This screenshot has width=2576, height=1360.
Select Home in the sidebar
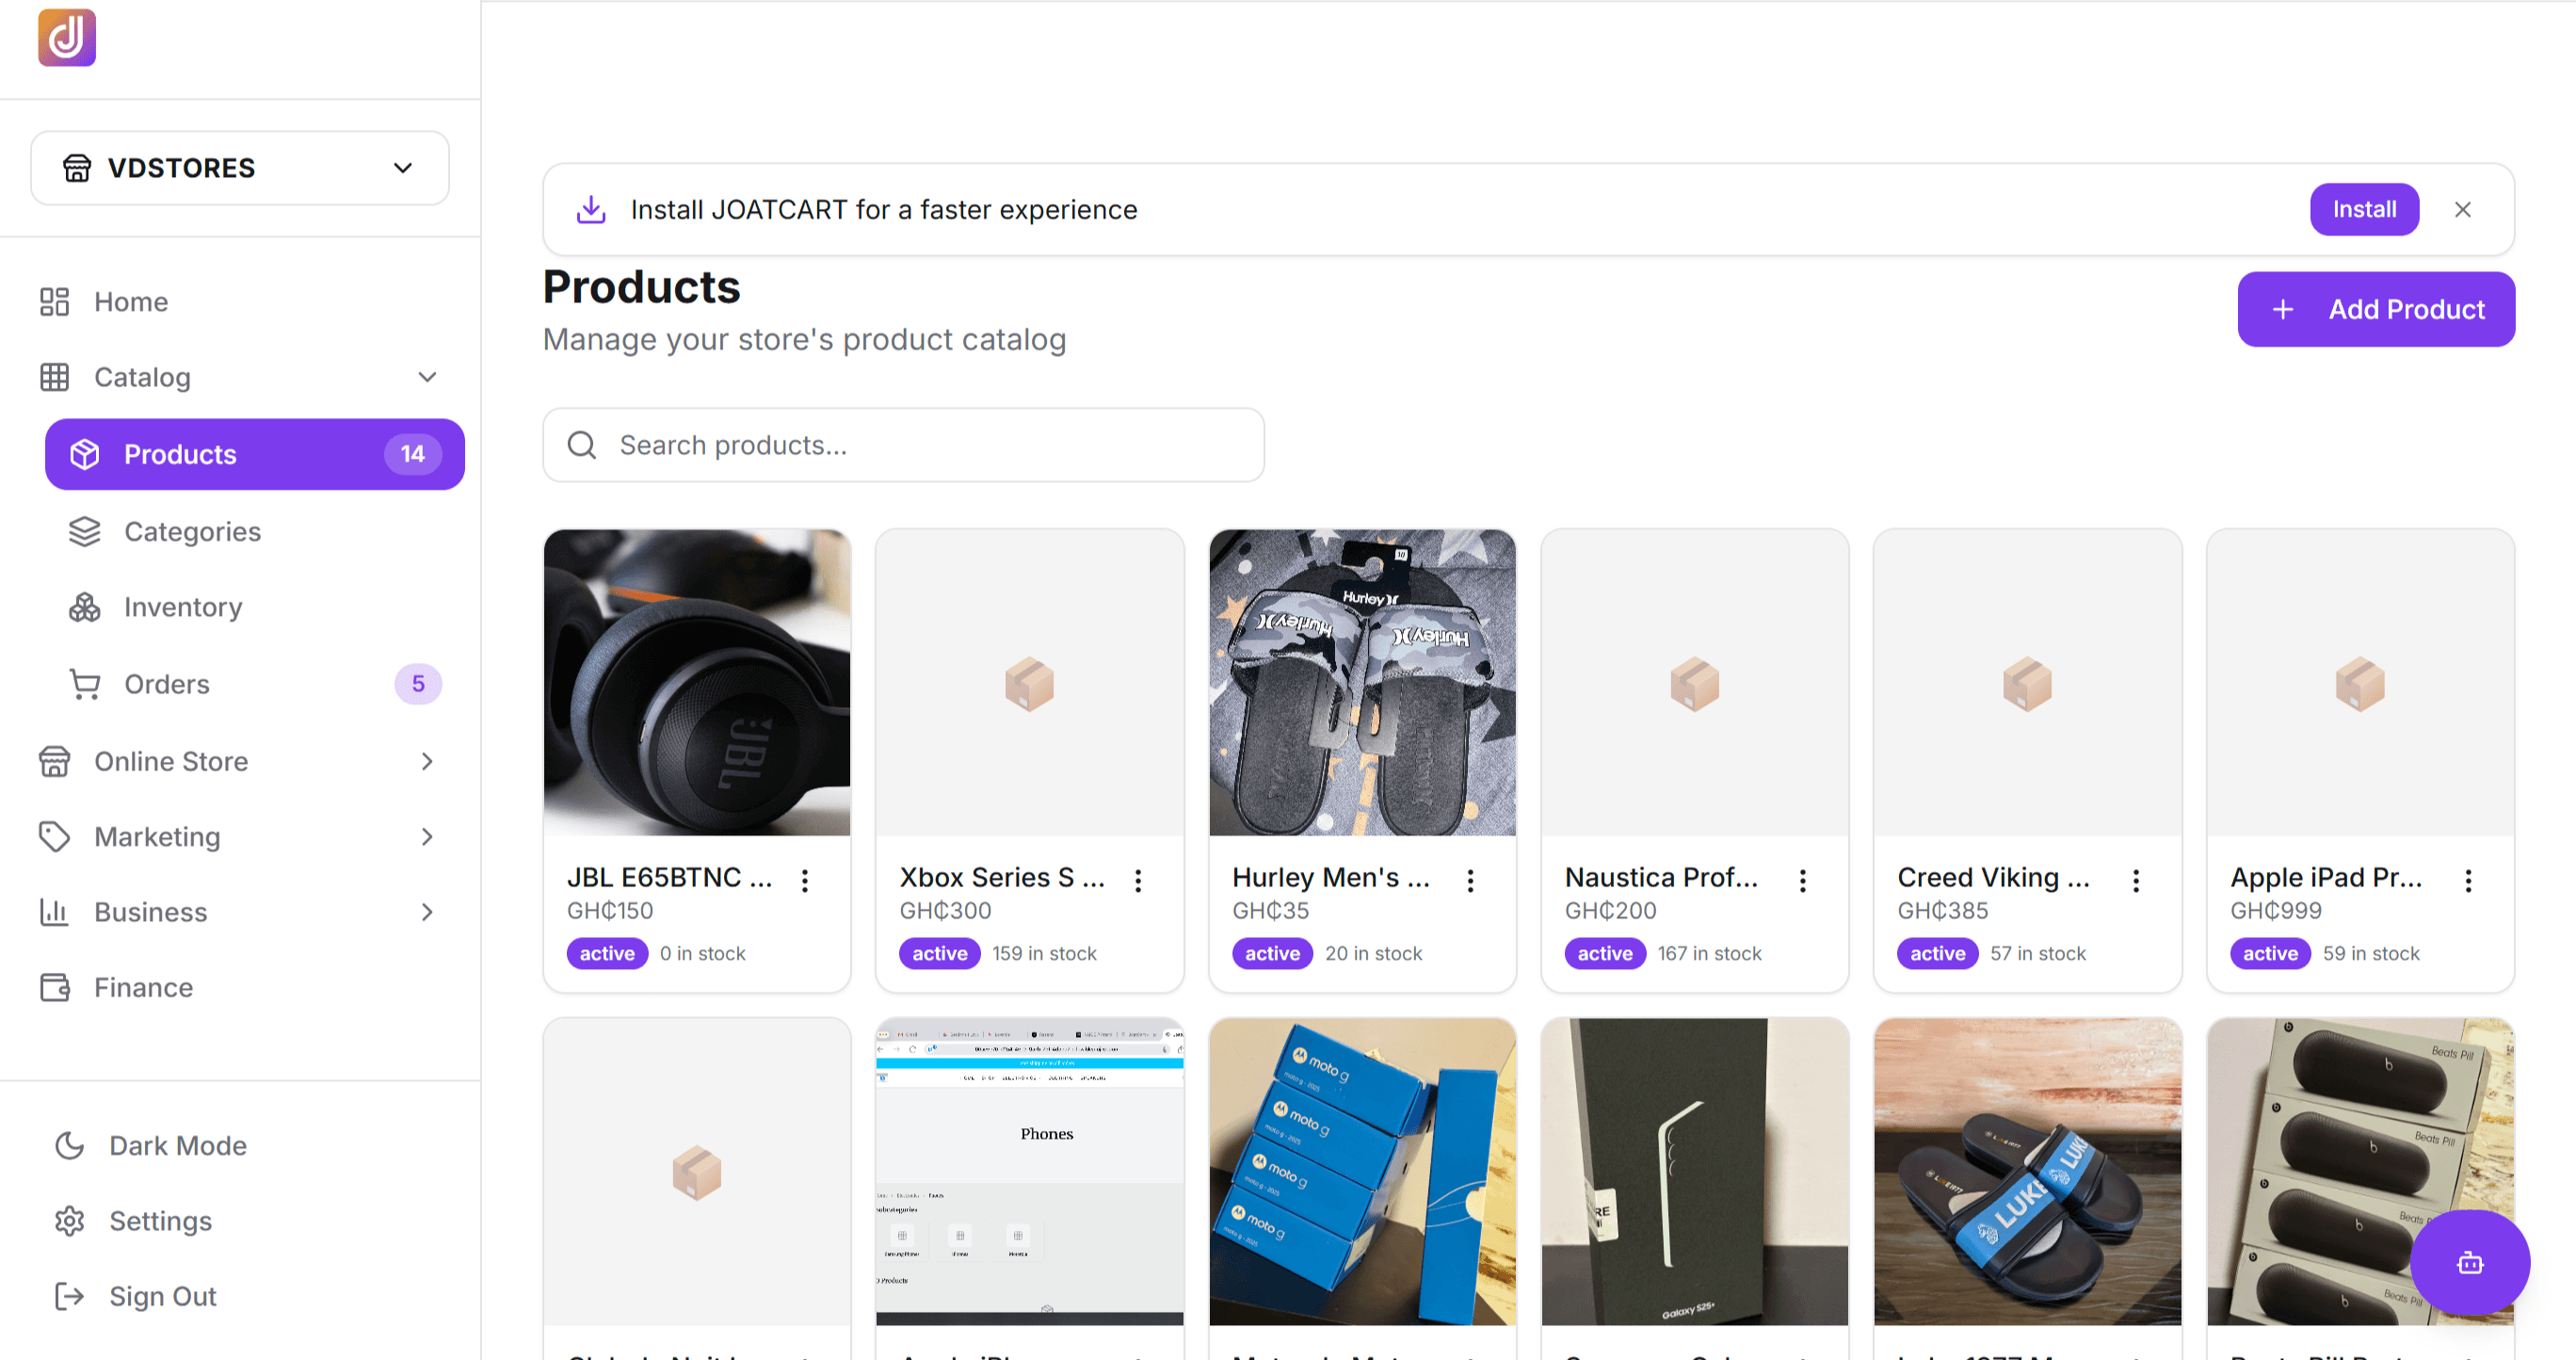pyautogui.click(x=131, y=301)
